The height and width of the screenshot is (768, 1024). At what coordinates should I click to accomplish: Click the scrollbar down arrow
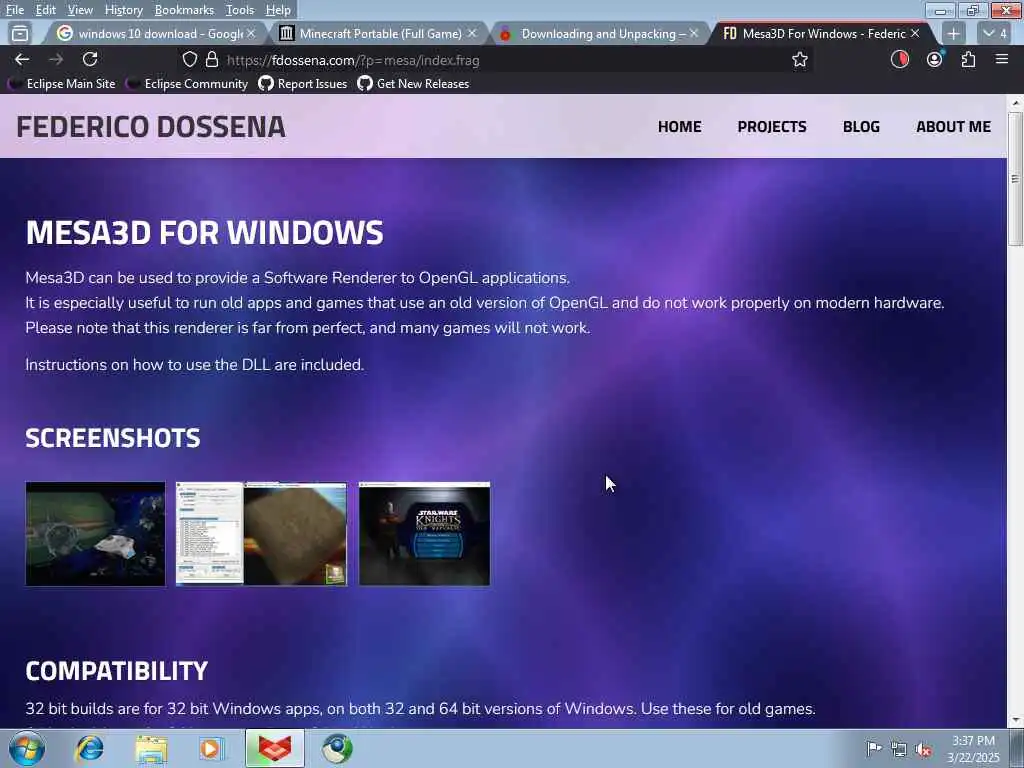click(x=1015, y=720)
